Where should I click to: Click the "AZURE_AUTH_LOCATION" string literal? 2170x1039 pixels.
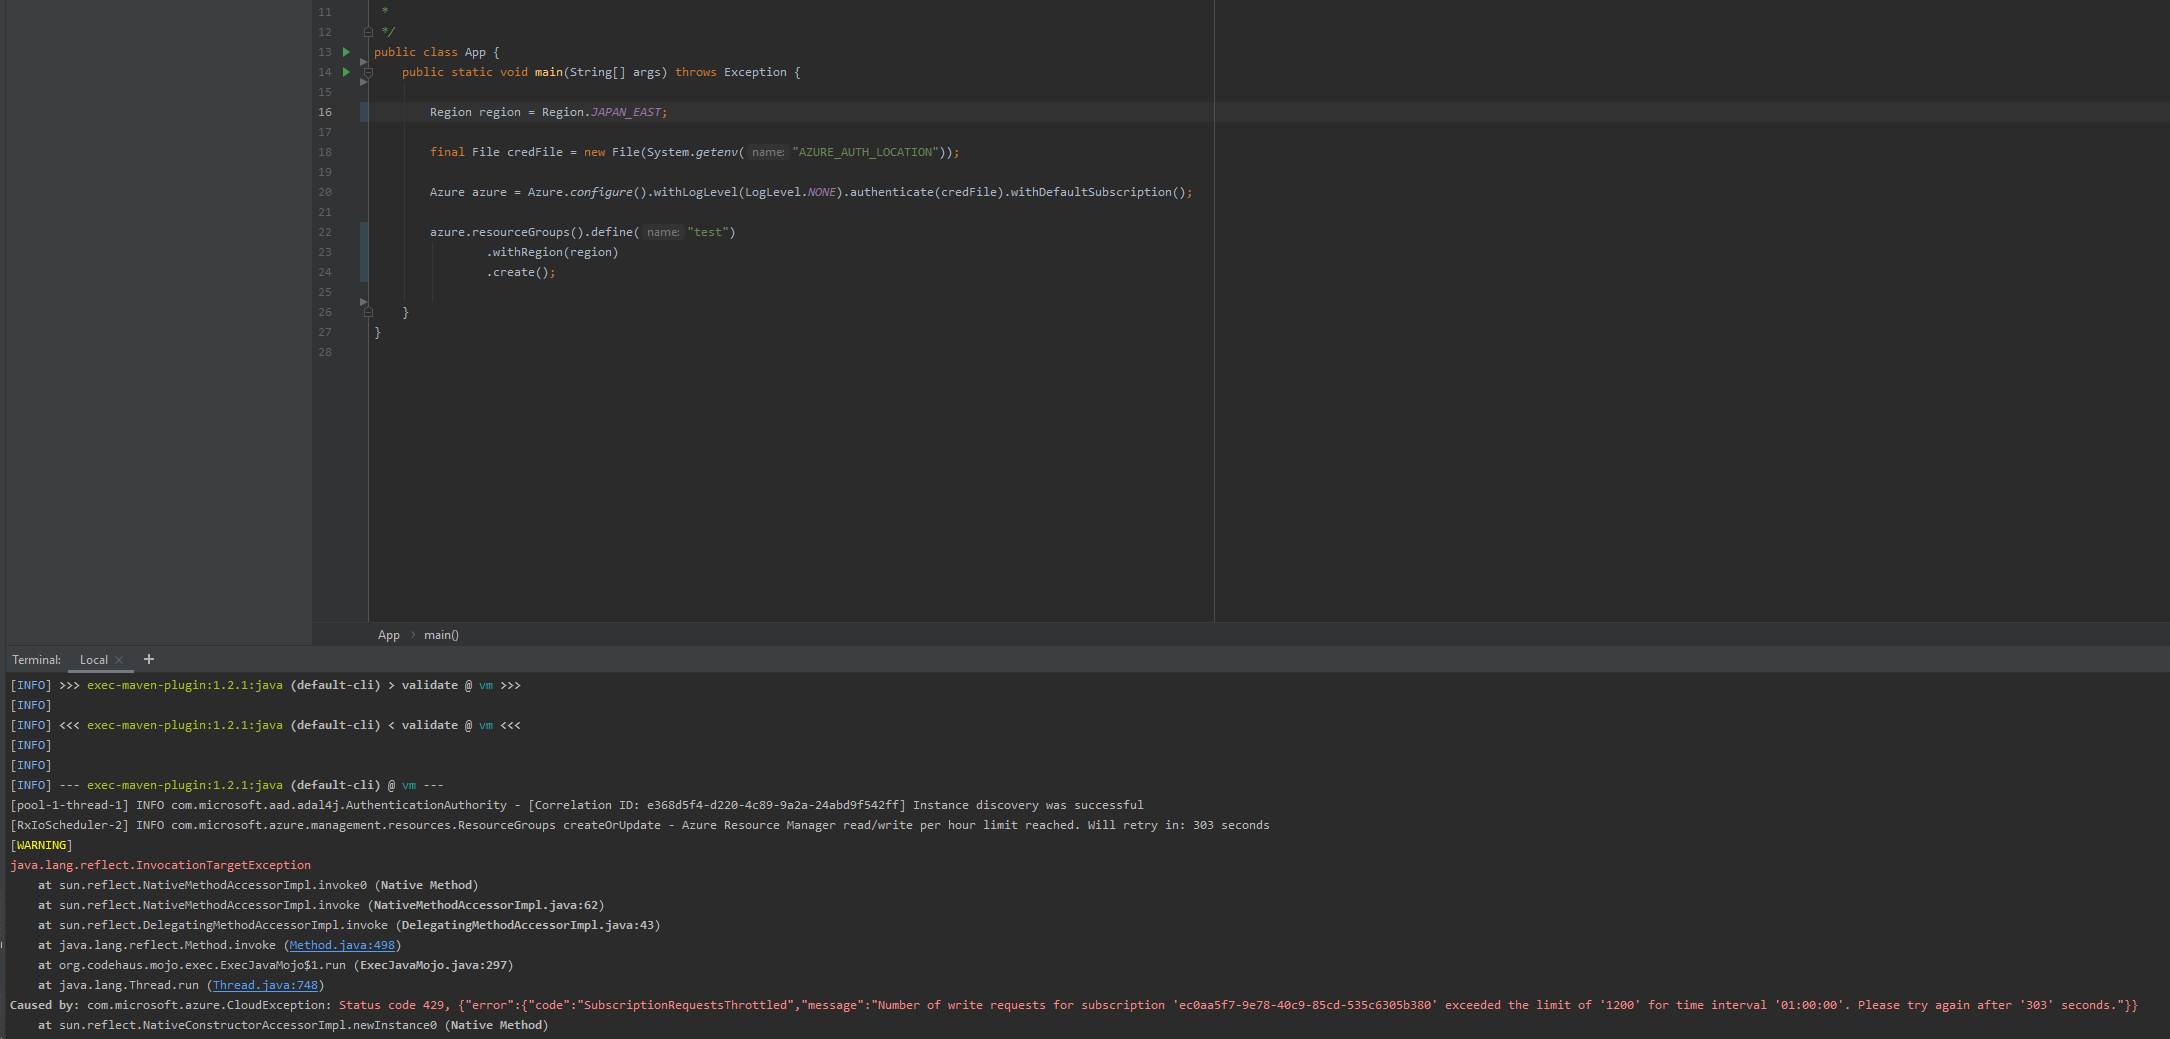coord(865,152)
